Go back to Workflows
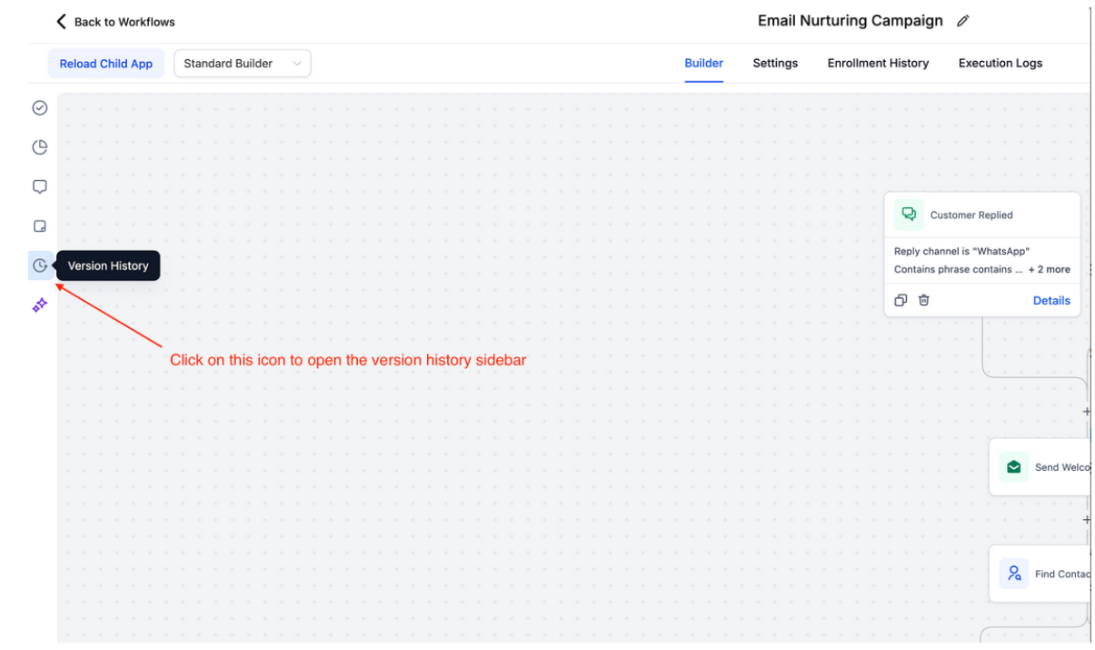Image resolution: width=1095 pixels, height=650 pixels. (x=115, y=22)
